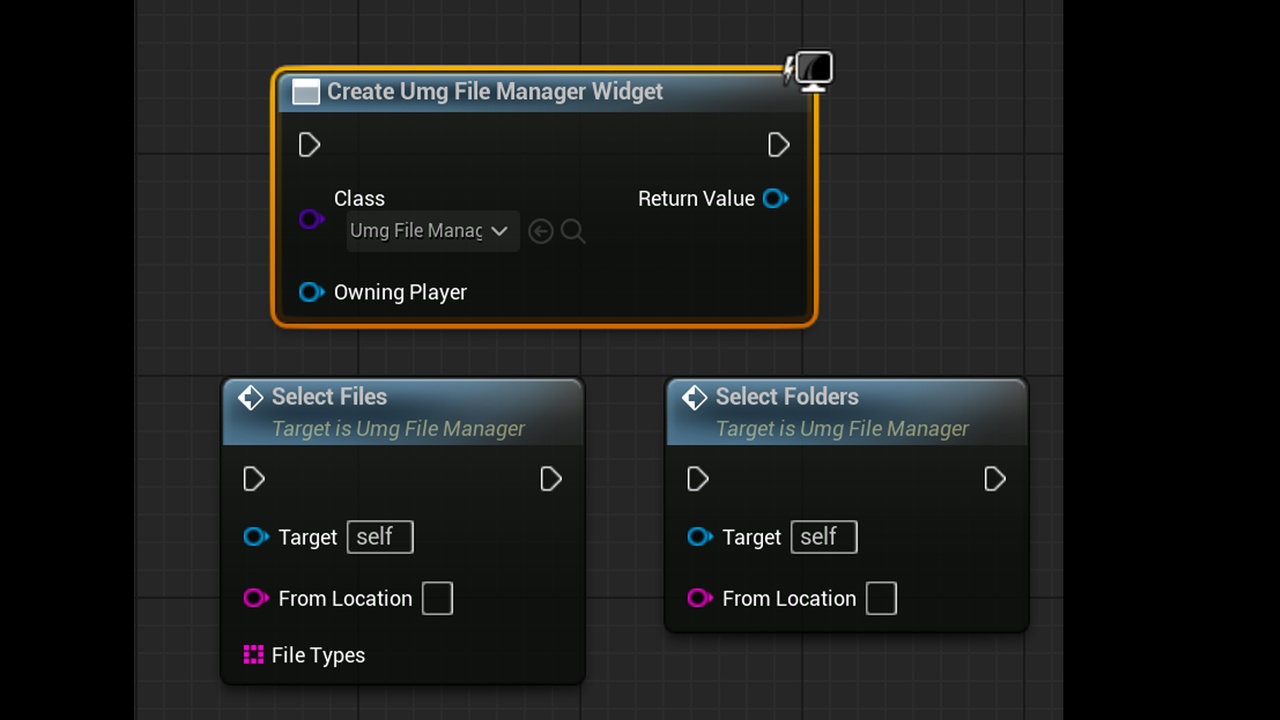Viewport: 1280px width, 720px height.
Task: Click the purple Class input pin
Action: click(x=311, y=219)
